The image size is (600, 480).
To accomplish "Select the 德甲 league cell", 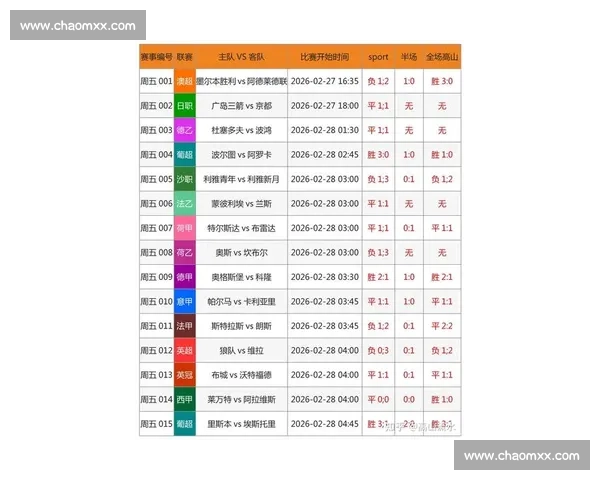I will coord(184,277).
